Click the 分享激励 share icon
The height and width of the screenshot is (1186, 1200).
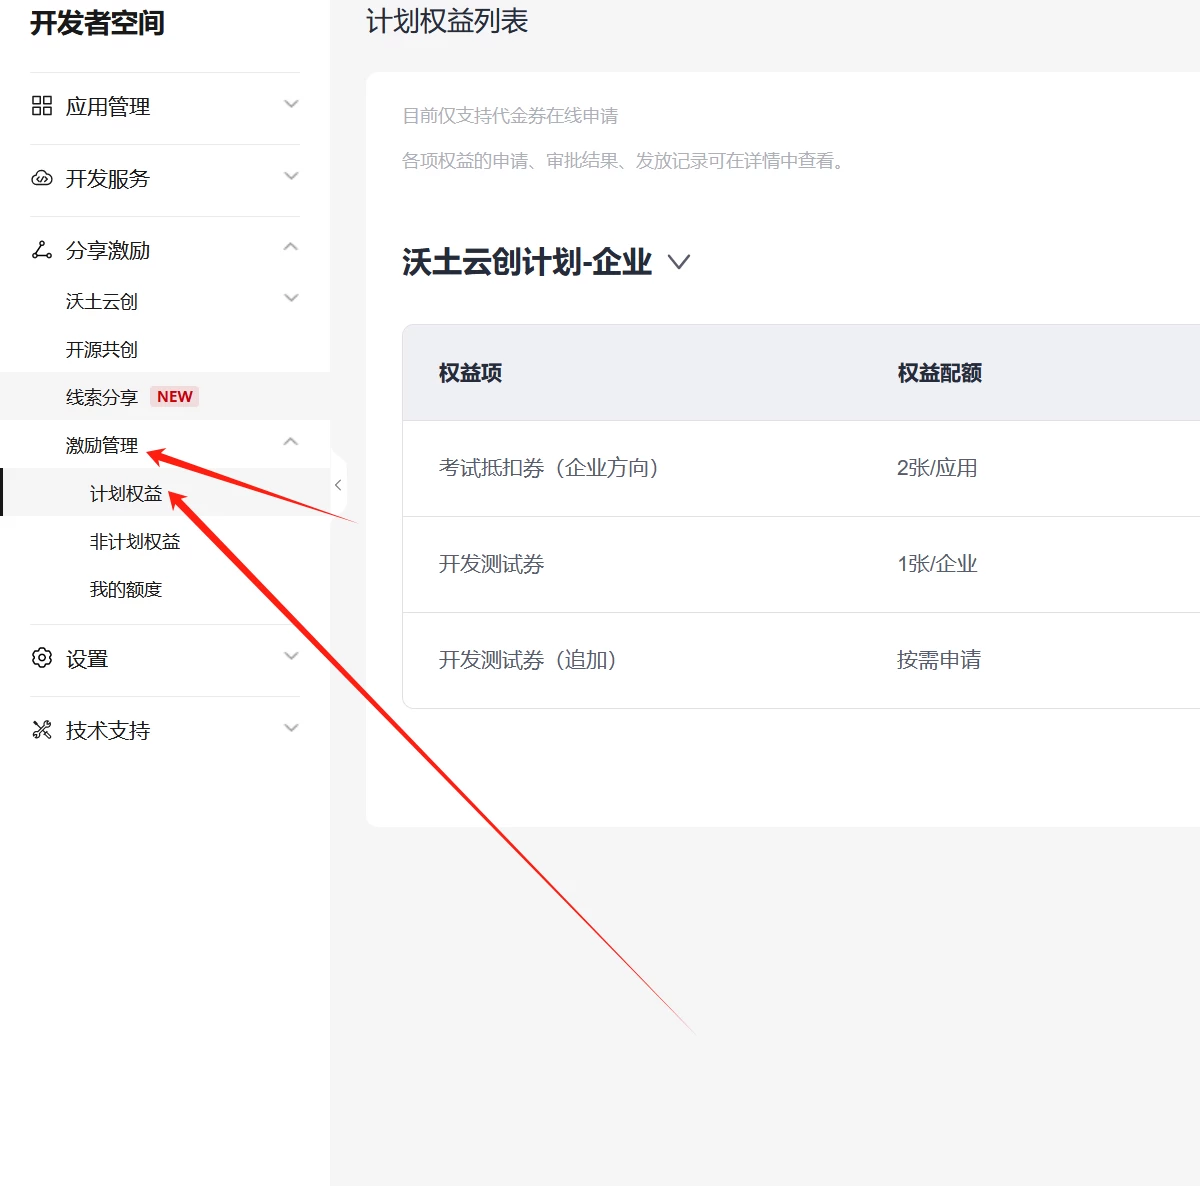[x=42, y=250]
